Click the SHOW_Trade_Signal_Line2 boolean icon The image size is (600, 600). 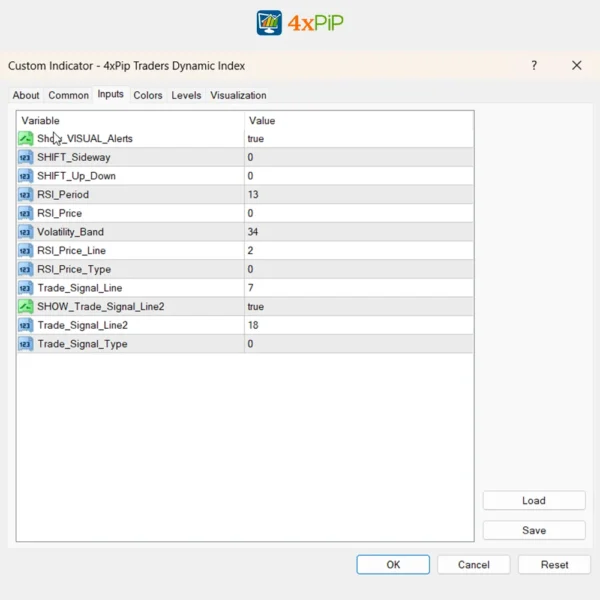pos(25,307)
